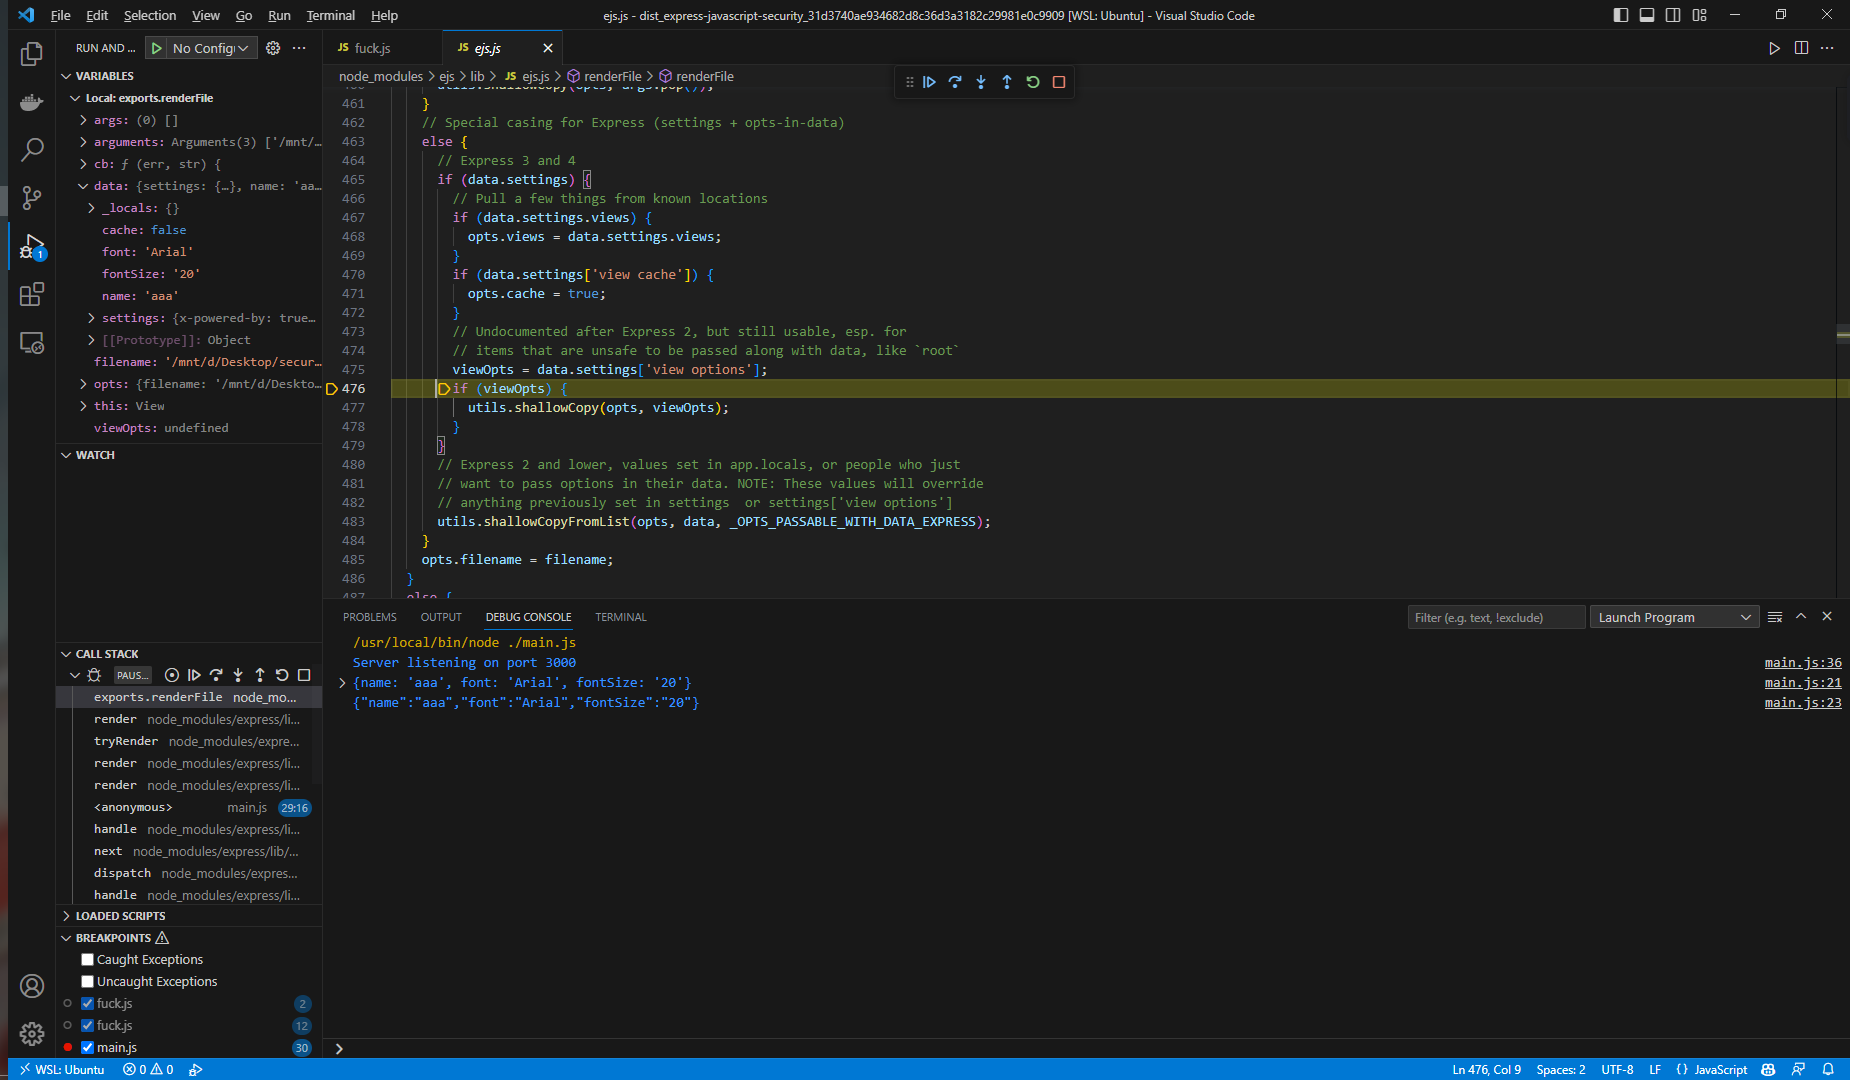Disable fuck.js breakpoint on line 12
The image size is (1850, 1080).
(x=87, y=1026)
